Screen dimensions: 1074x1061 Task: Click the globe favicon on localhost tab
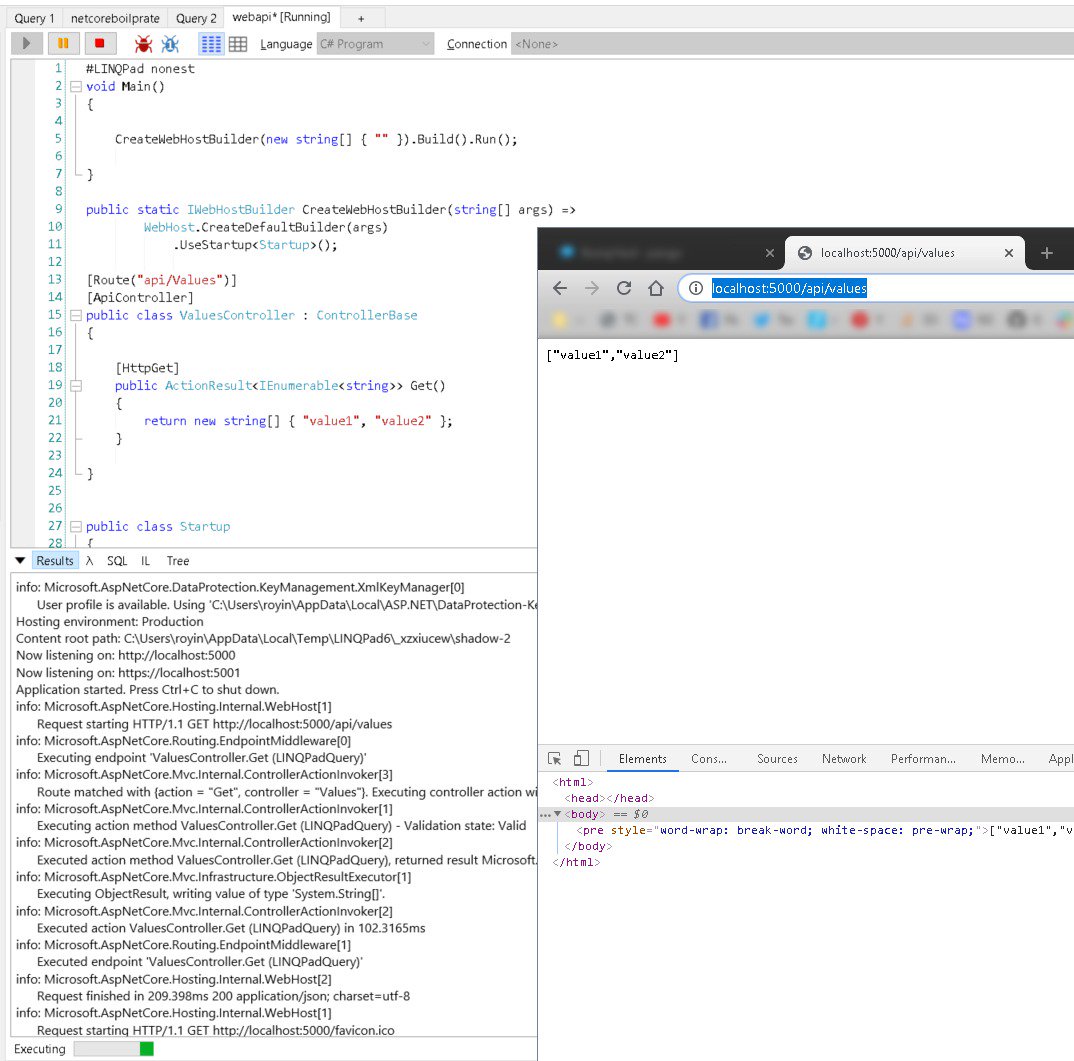click(805, 253)
